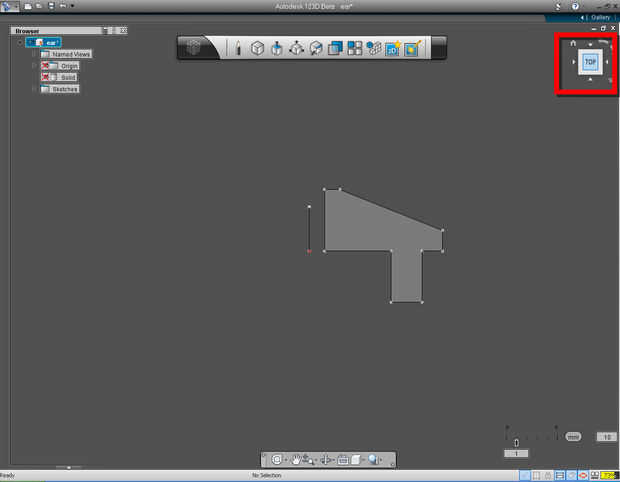This screenshot has width=620, height=482.
Task: Click the dark cube at marking menu's left end
Action: pos(193,48)
